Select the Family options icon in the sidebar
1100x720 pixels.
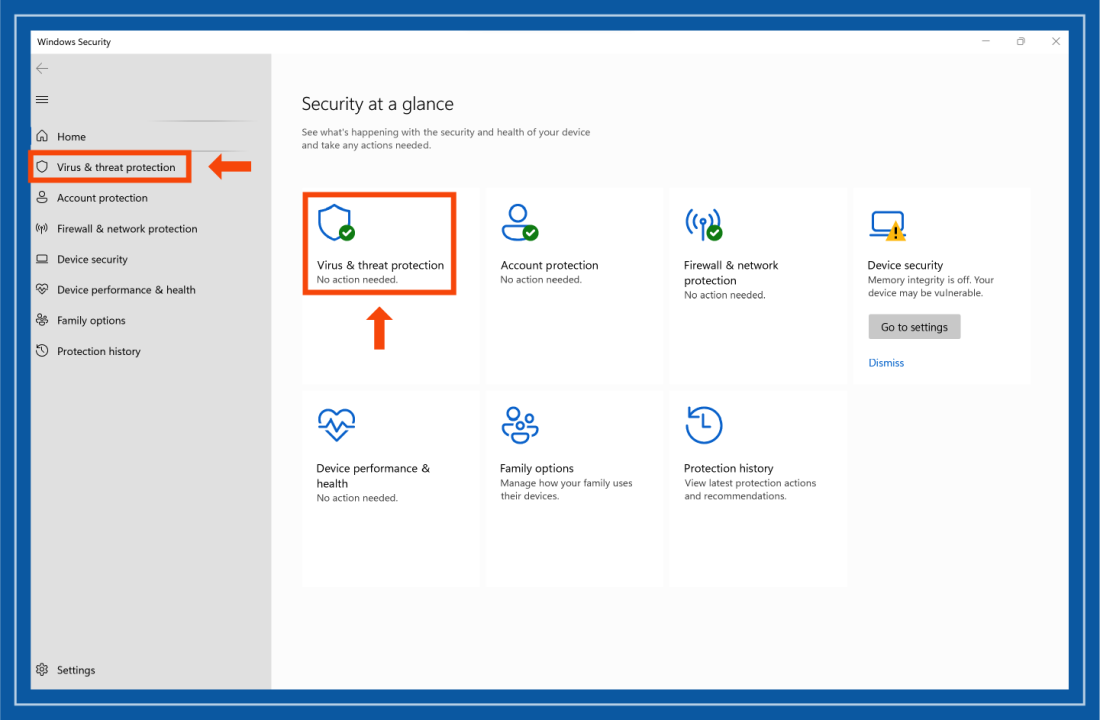42,320
